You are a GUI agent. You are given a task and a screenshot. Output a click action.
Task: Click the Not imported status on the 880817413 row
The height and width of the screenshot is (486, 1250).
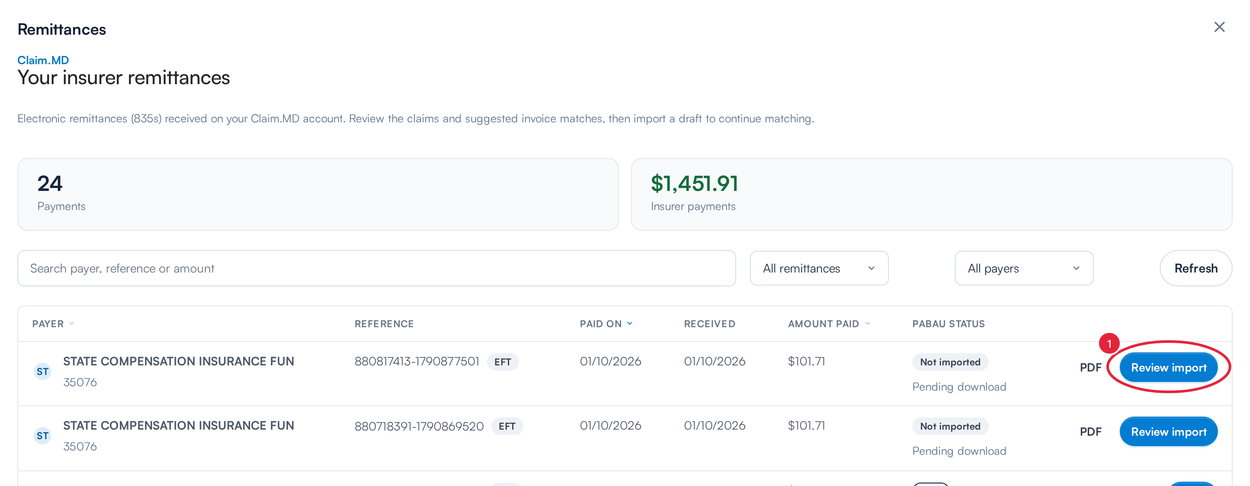[950, 362]
